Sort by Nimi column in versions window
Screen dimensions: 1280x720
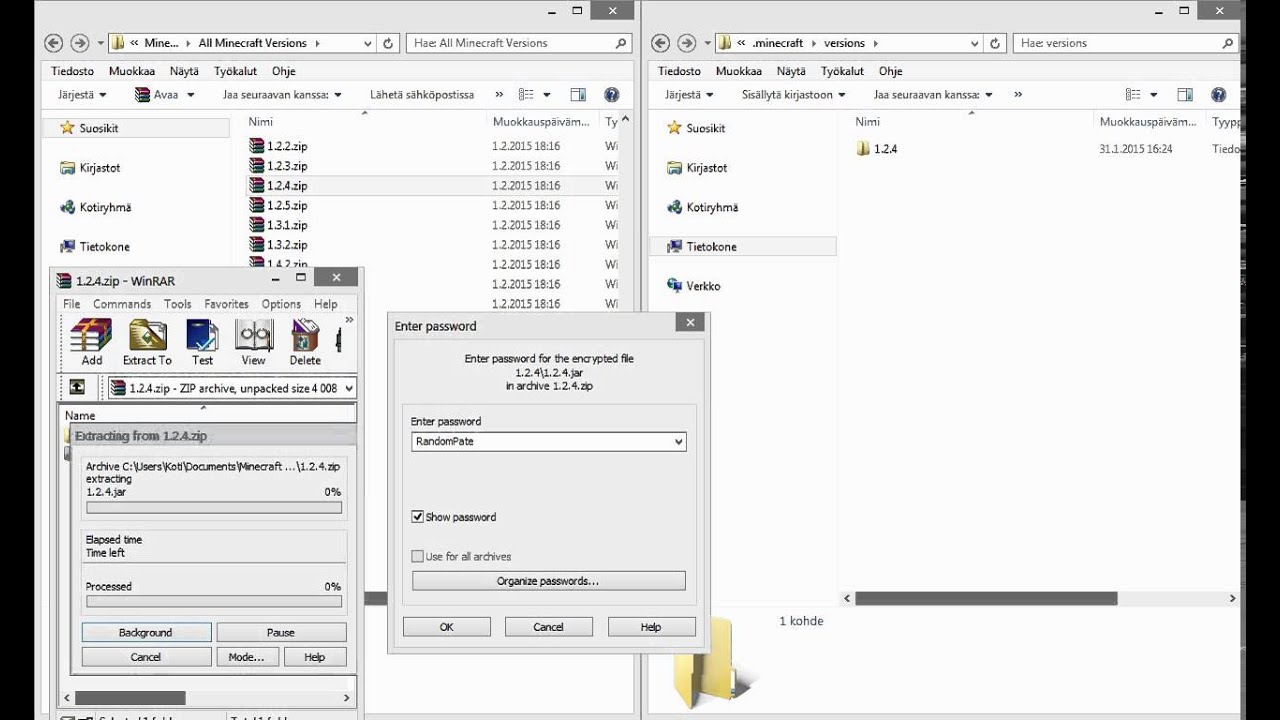868,121
